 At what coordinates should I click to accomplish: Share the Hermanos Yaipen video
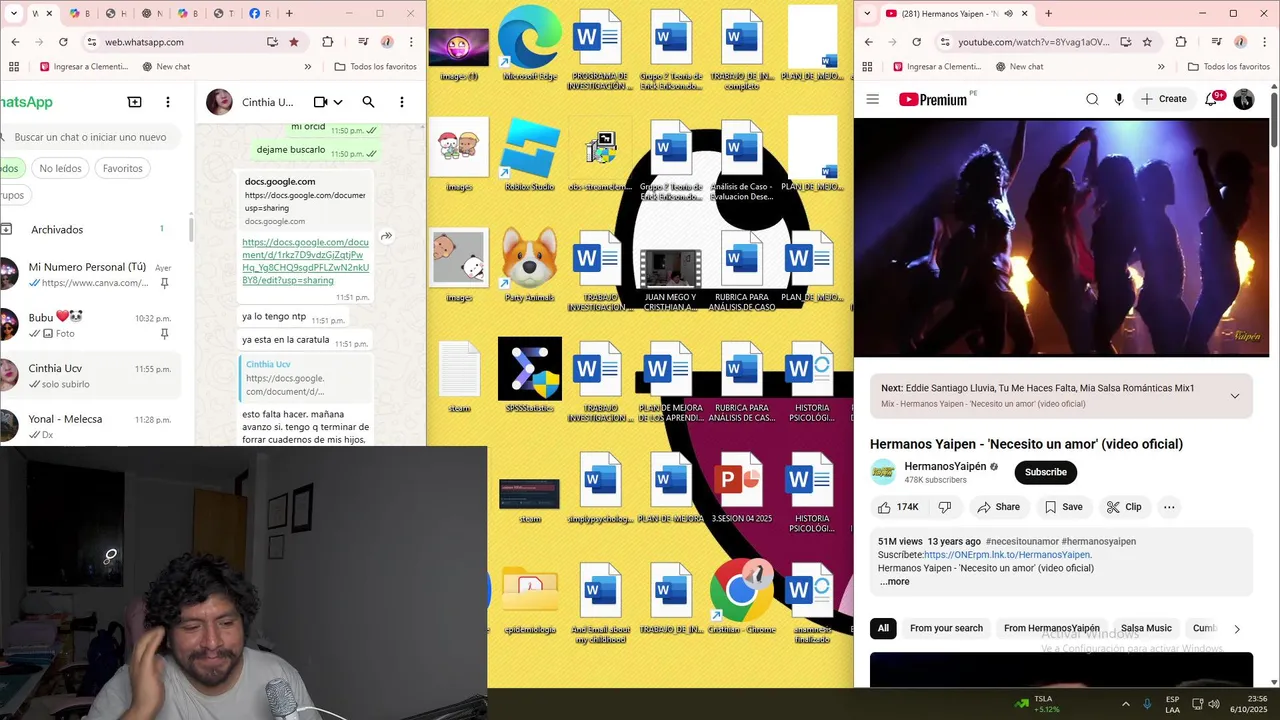[998, 507]
